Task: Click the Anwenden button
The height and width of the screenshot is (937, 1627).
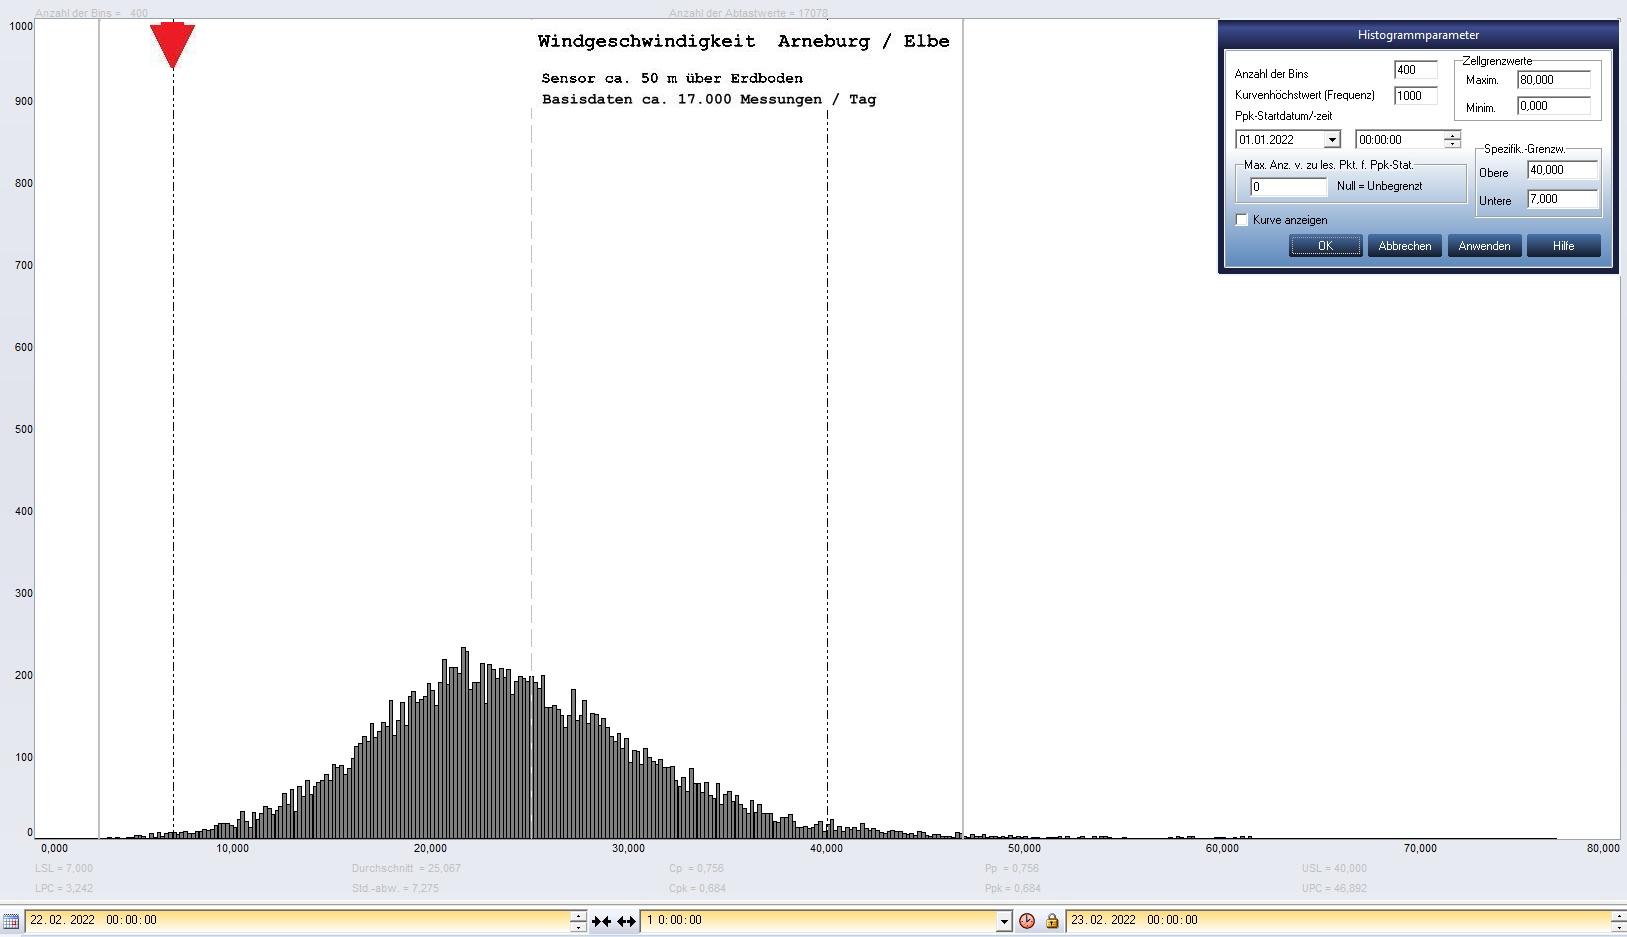Action: point(1484,246)
